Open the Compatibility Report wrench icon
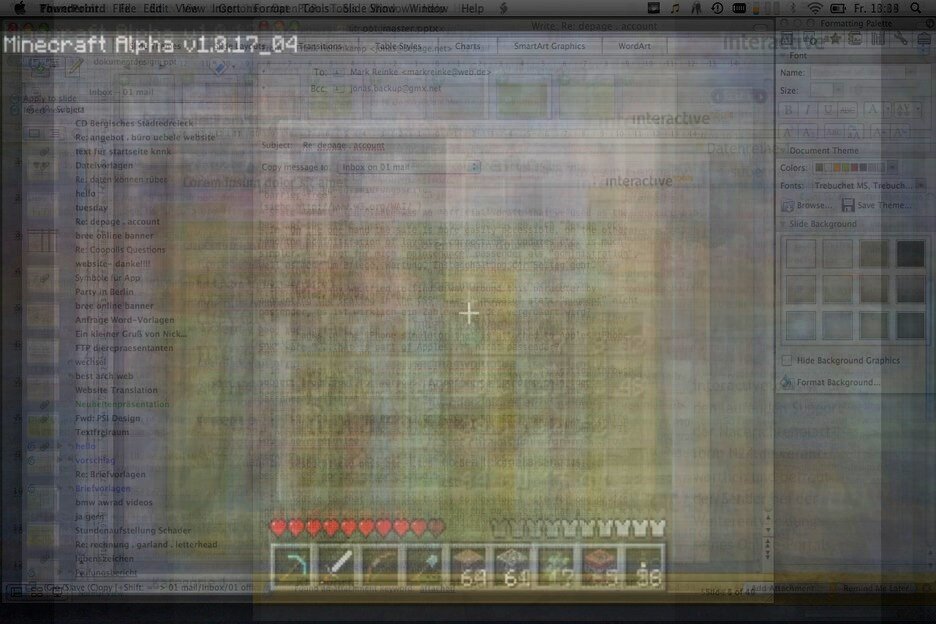The width and height of the screenshot is (936, 624). pyautogui.click(x=900, y=39)
